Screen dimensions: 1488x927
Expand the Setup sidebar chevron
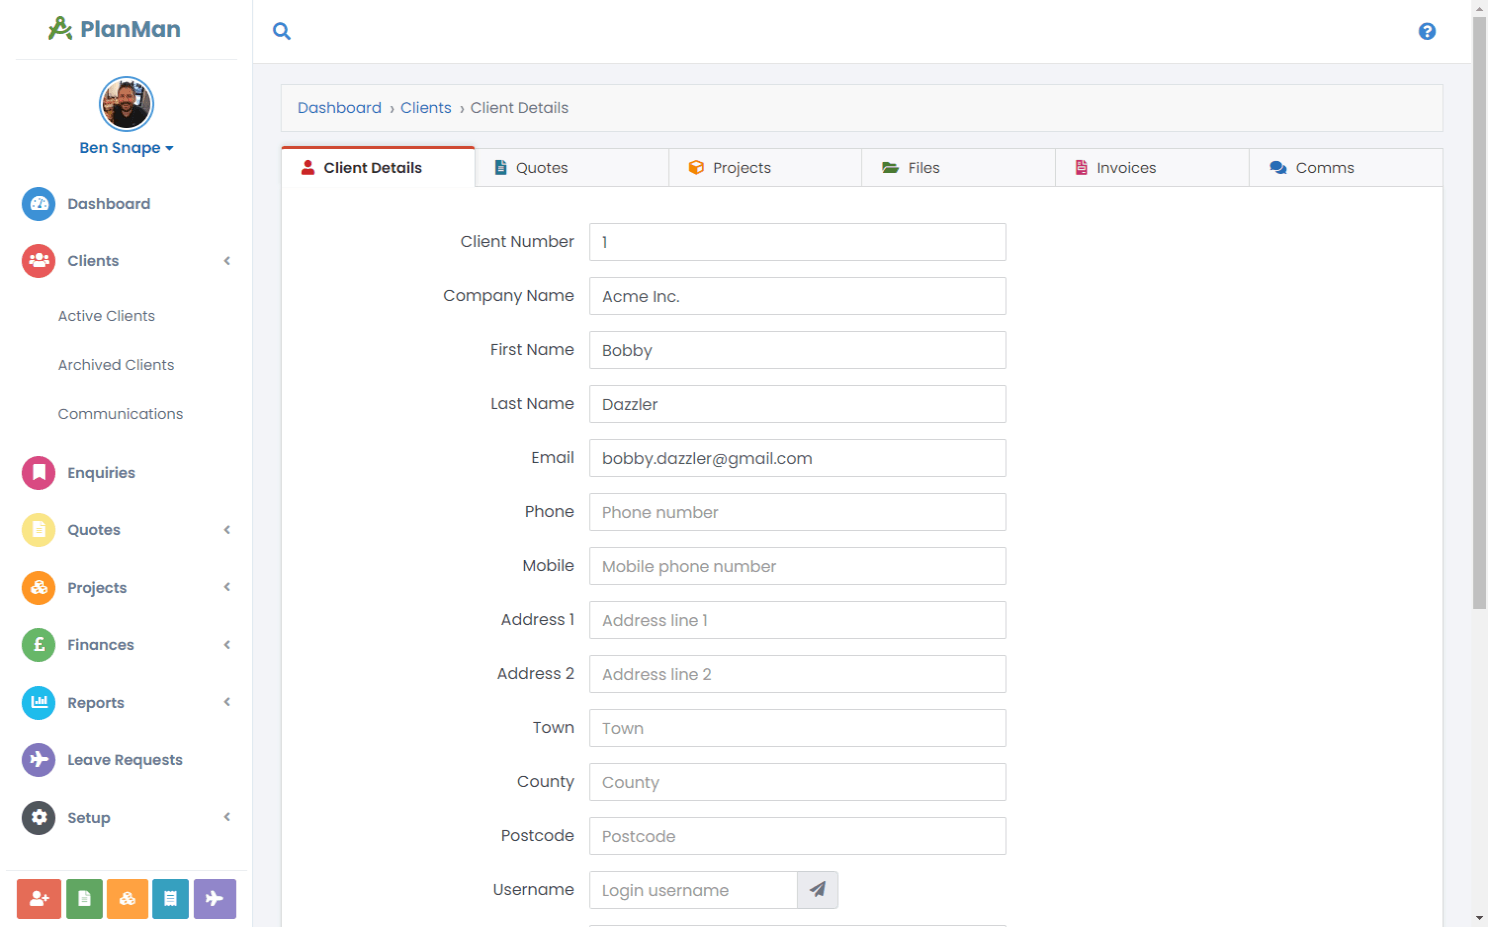click(227, 817)
